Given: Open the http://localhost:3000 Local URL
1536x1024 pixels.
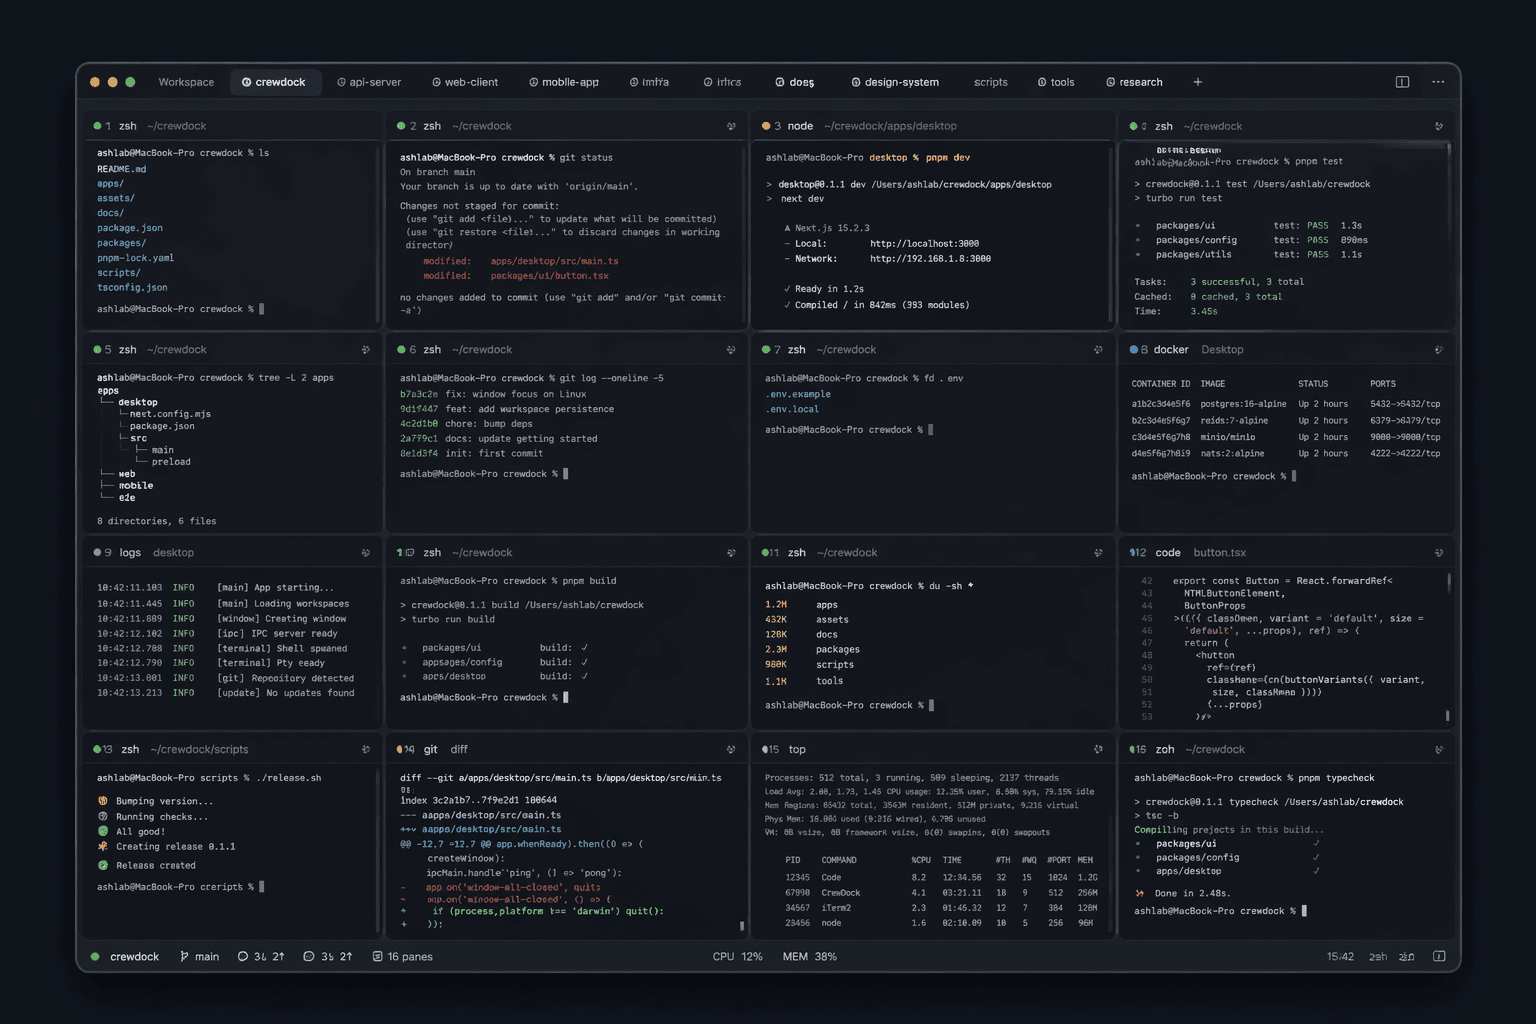Looking at the screenshot, I should click(924, 244).
